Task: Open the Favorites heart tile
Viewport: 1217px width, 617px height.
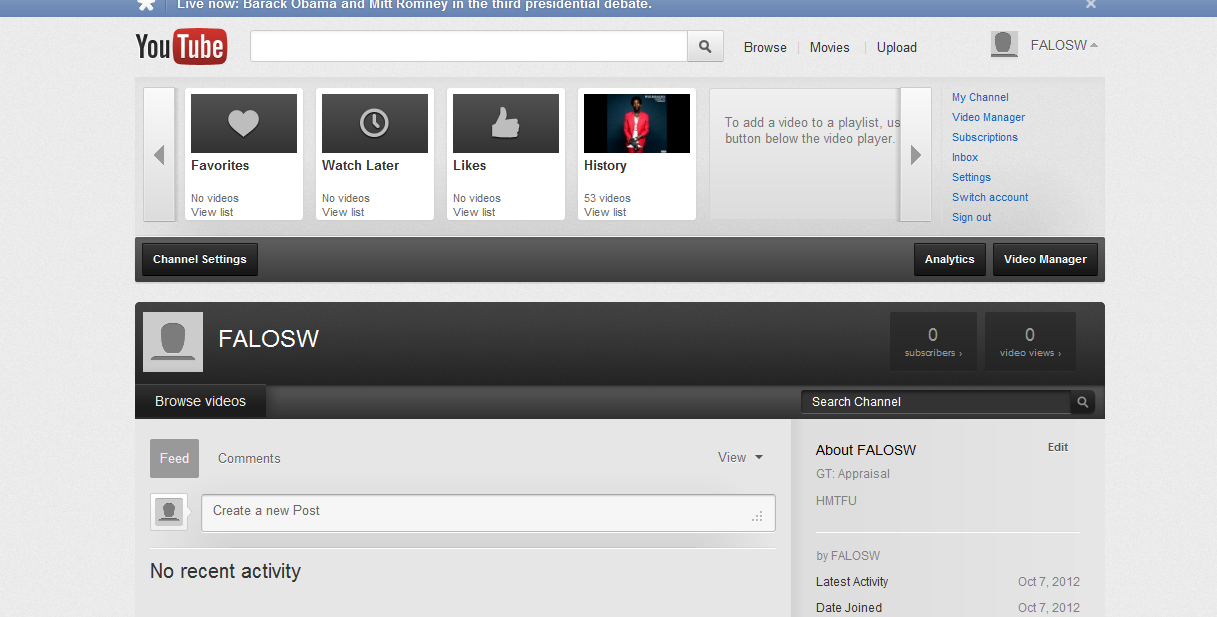Action: click(243, 123)
